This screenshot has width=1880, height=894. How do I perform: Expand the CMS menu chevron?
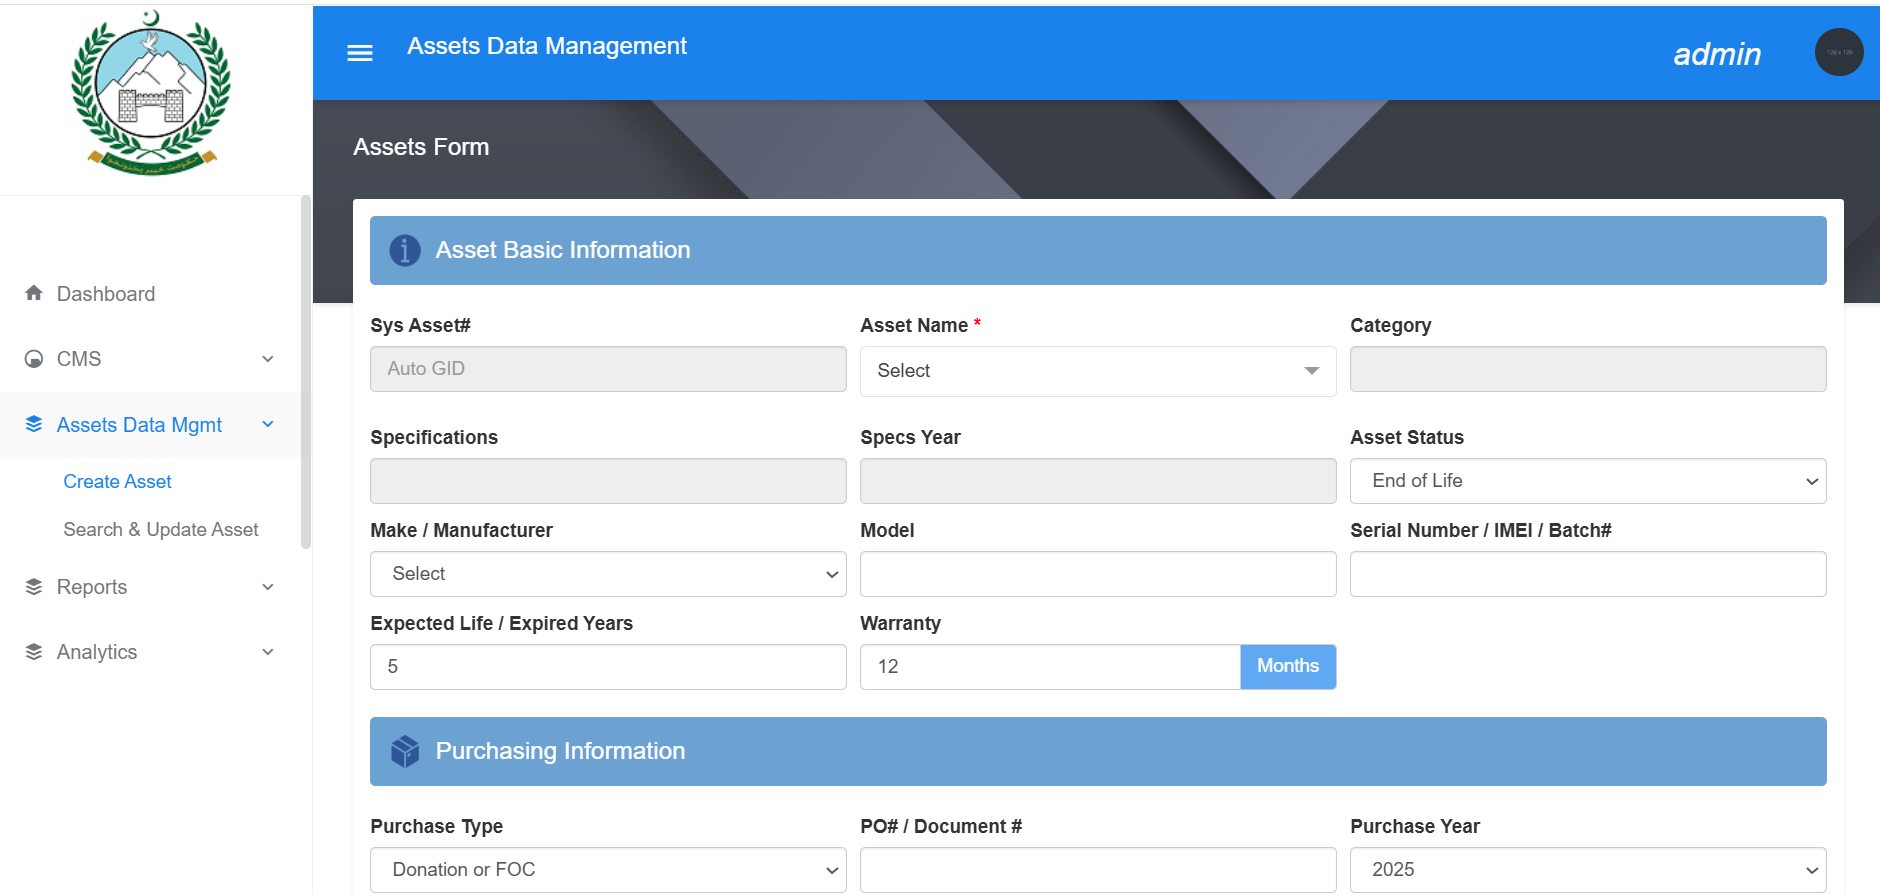268,359
